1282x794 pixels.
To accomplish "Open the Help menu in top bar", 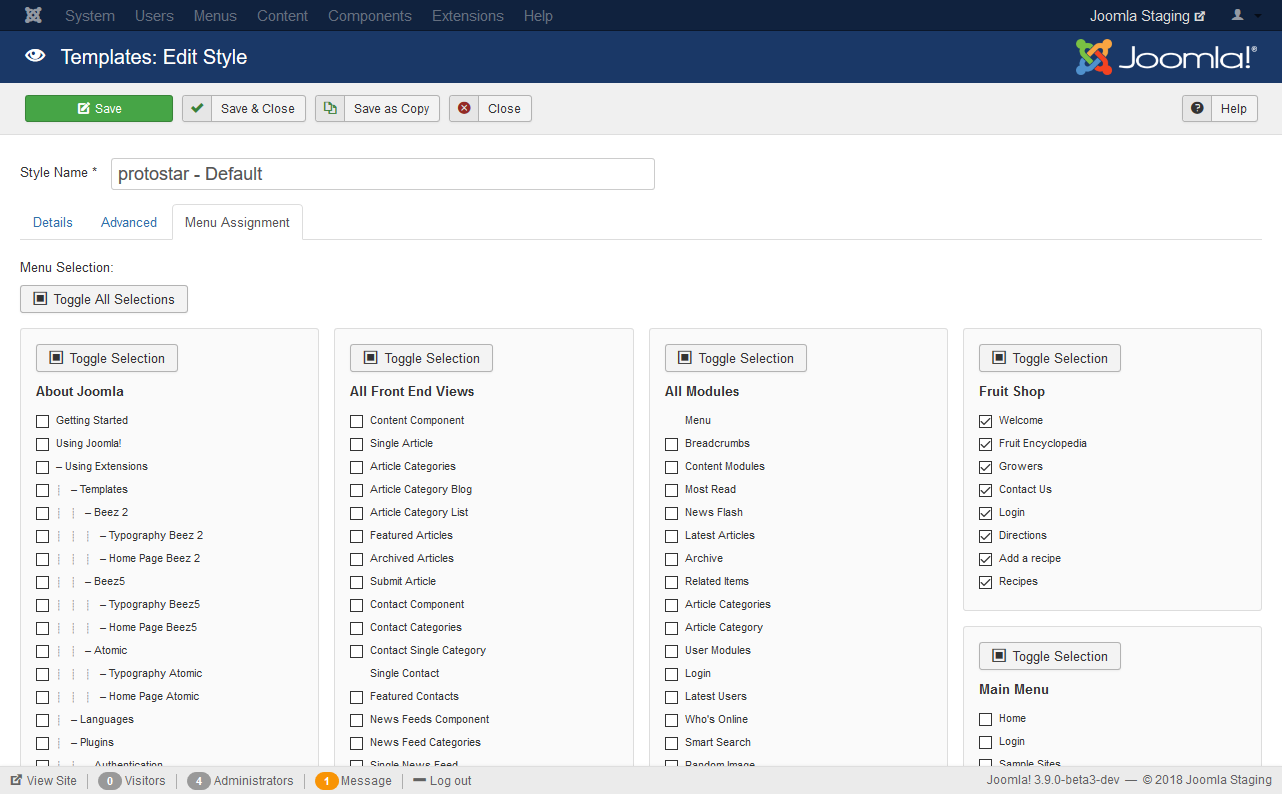I will tap(538, 16).
